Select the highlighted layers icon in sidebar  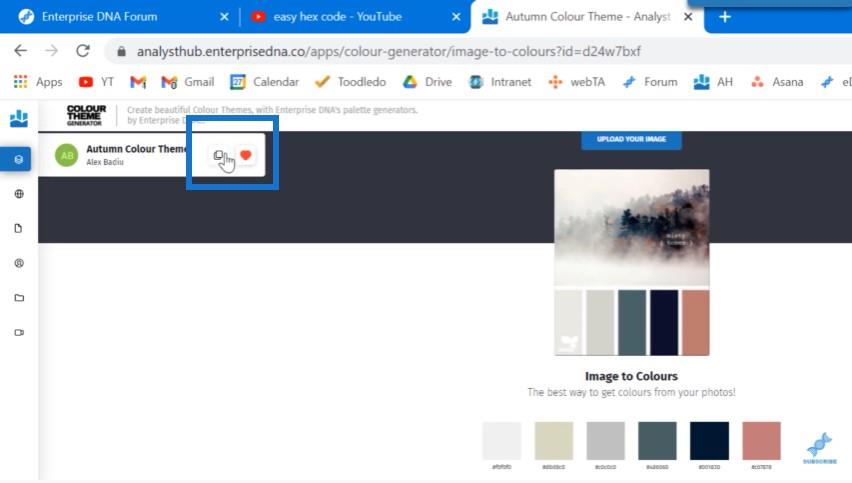(x=16, y=159)
